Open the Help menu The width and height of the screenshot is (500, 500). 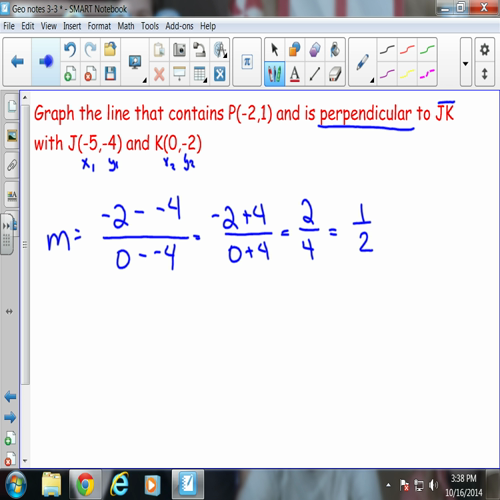(208, 26)
